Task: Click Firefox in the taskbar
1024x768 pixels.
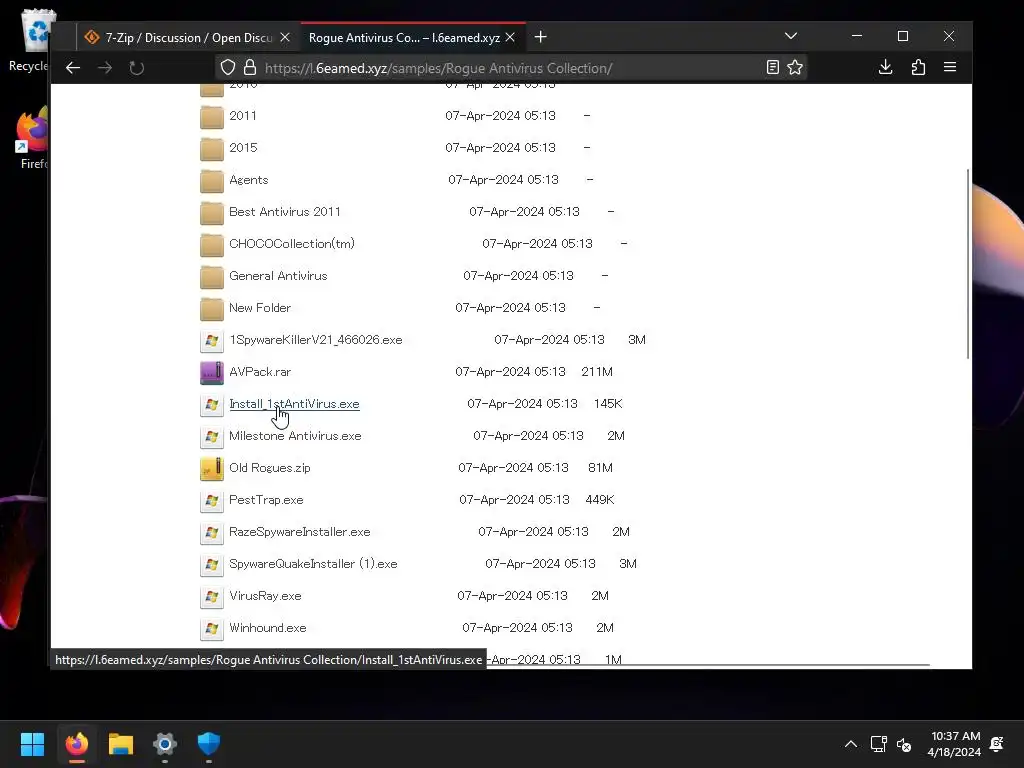Action: point(76,744)
